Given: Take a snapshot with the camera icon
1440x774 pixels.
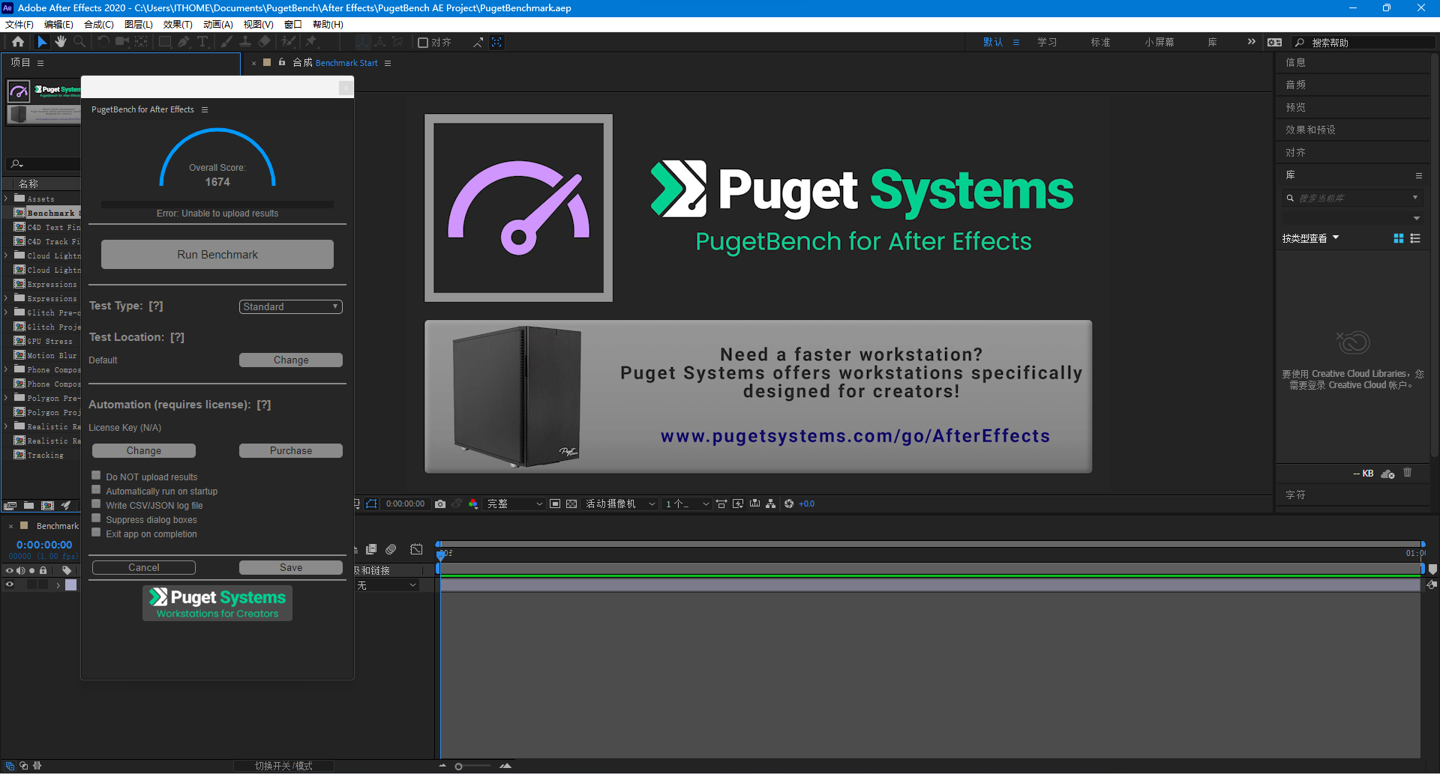Looking at the screenshot, I should click(x=440, y=504).
